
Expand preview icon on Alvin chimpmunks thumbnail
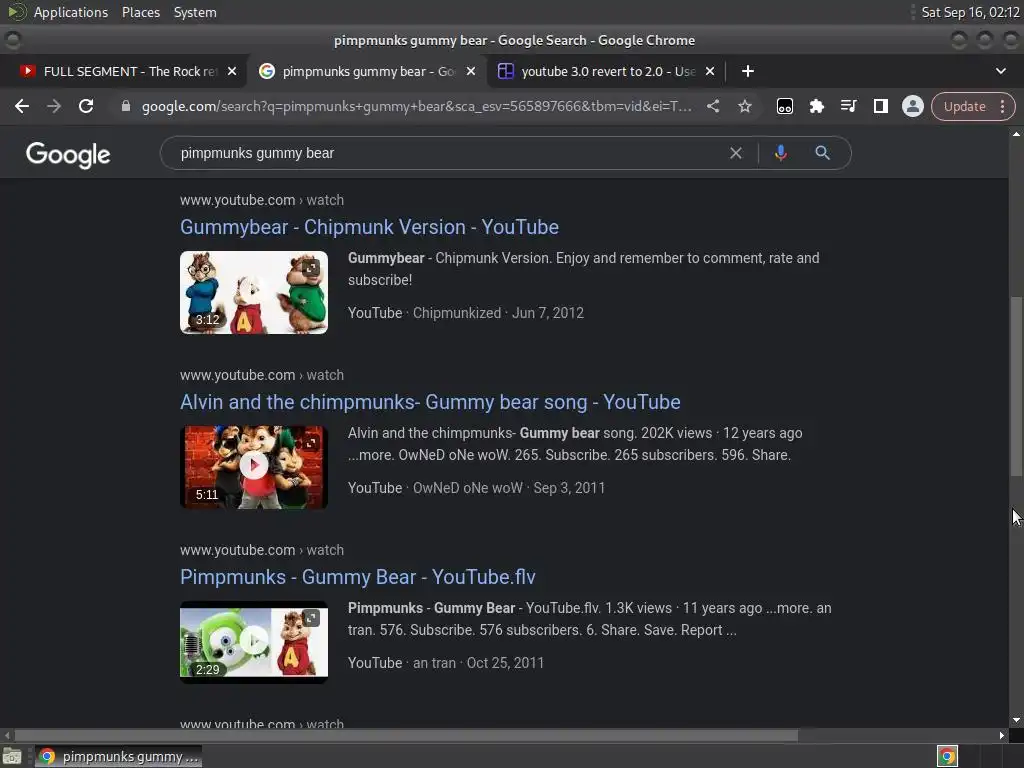(311, 442)
